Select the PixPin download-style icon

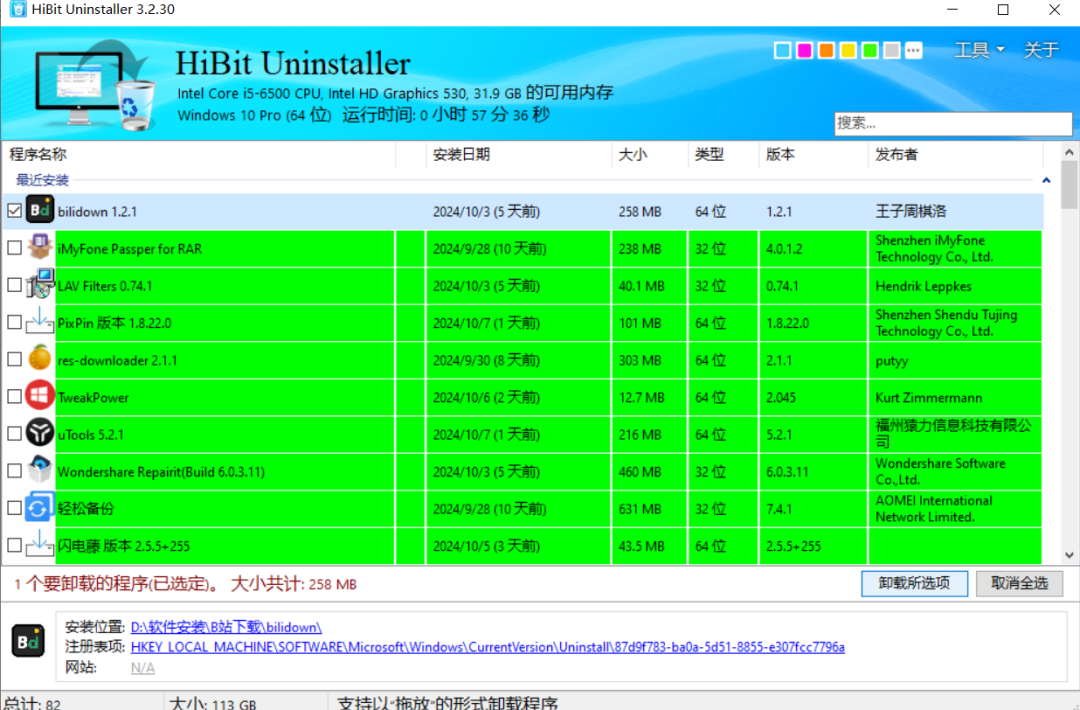40,323
